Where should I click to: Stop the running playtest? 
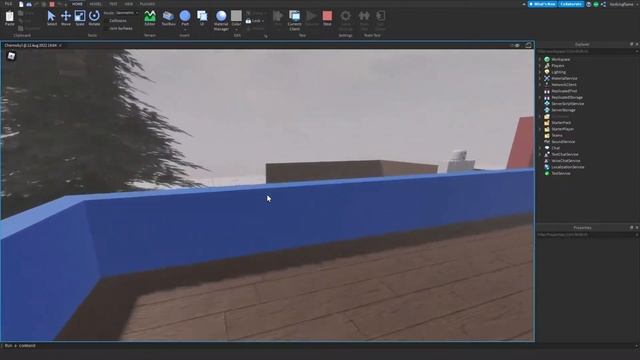(327, 18)
